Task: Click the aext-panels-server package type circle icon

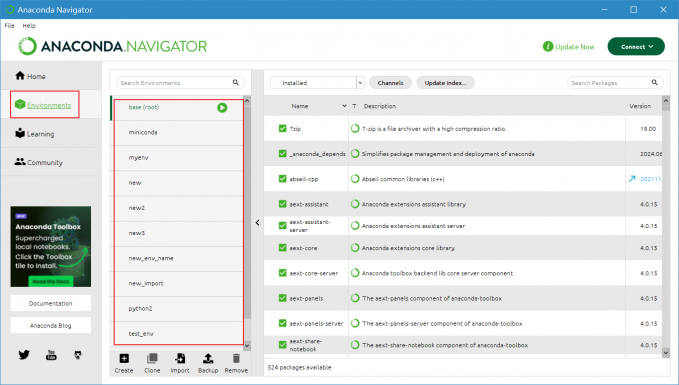Action: (355, 324)
